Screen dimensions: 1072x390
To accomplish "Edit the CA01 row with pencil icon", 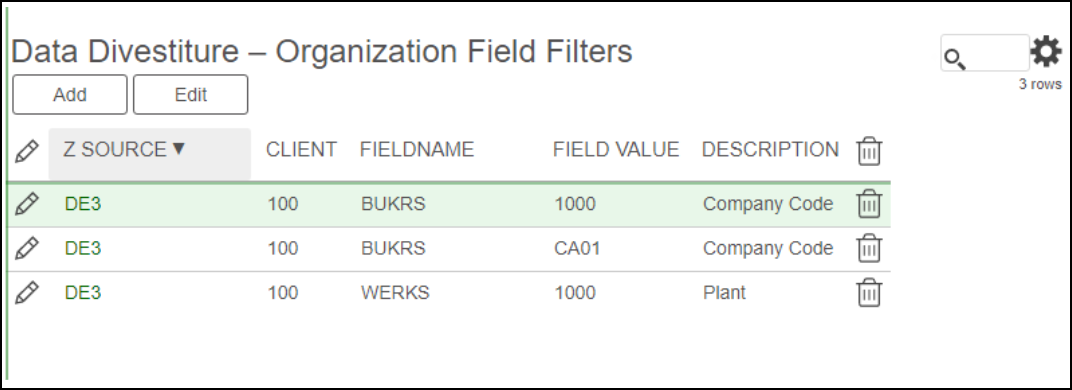I will [x=27, y=248].
